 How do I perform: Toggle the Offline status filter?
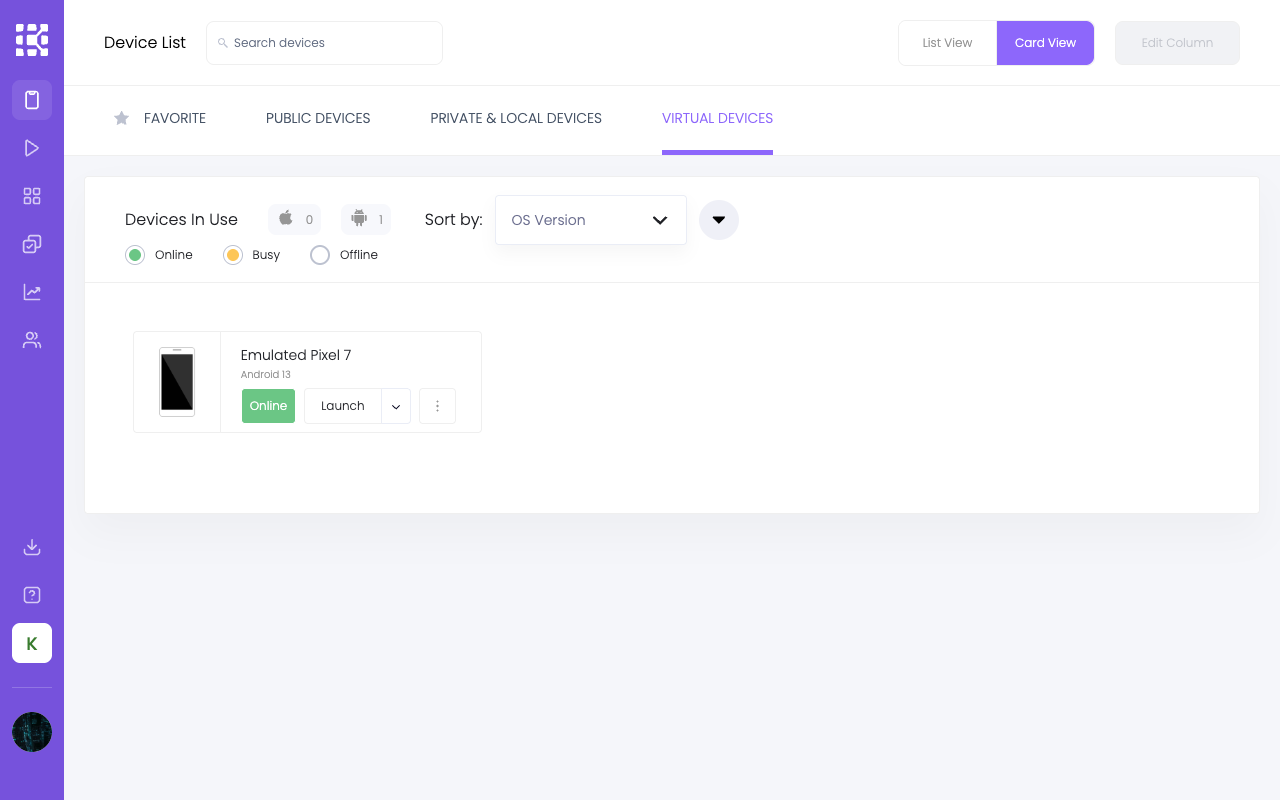[x=320, y=255]
